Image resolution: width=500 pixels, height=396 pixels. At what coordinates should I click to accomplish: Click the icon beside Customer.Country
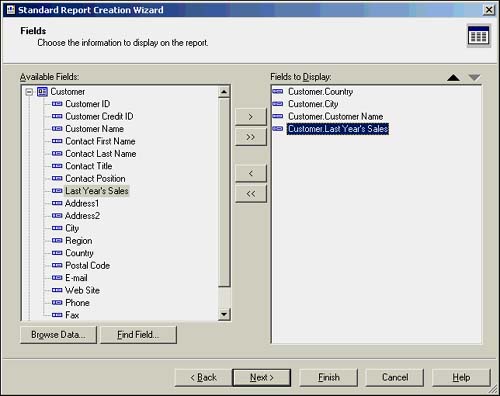278,91
